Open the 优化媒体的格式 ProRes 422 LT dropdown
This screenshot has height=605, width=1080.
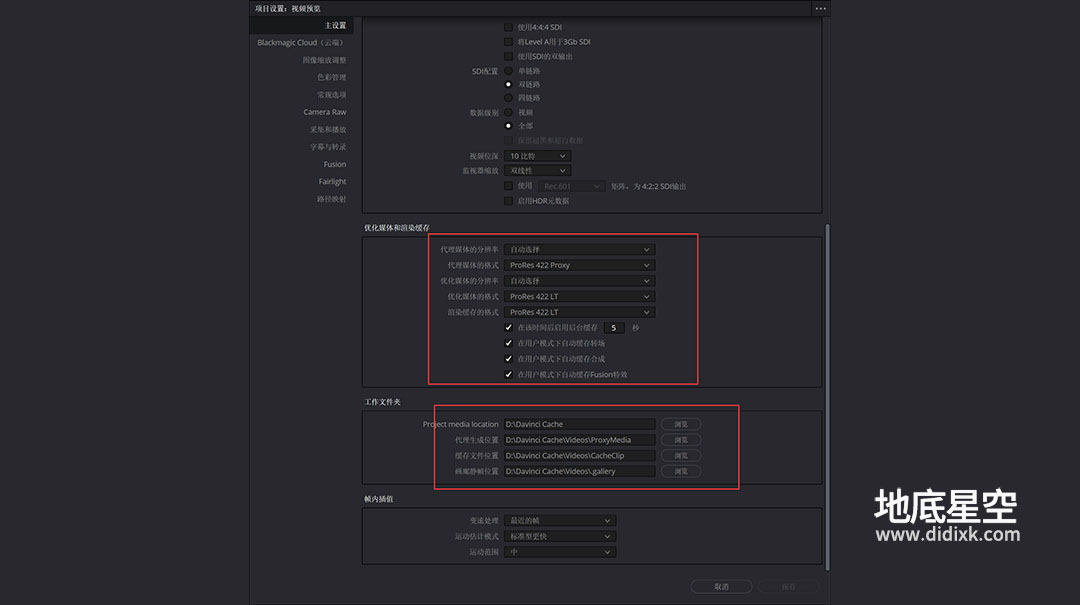(x=579, y=296)
